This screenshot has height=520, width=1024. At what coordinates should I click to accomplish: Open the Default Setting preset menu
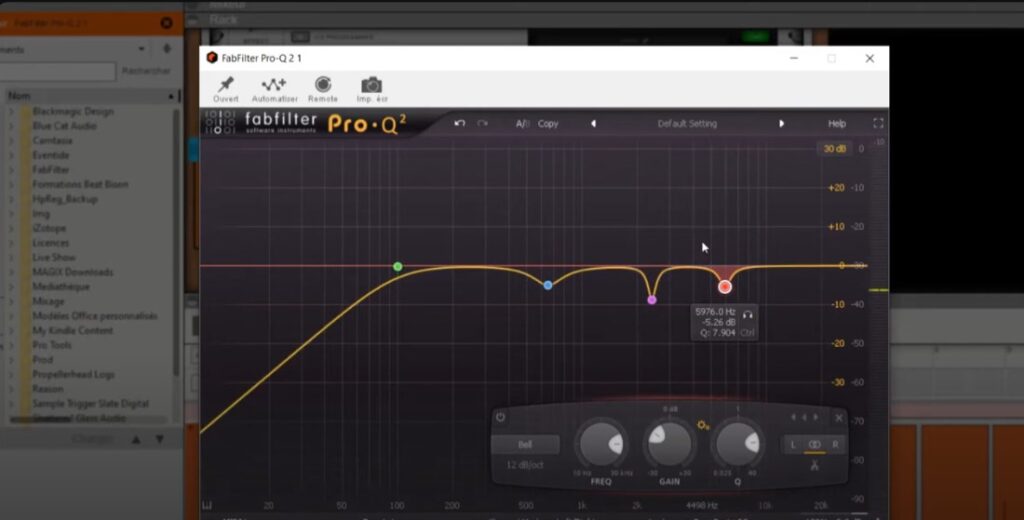pyautogui.click(x=687, y=123)
